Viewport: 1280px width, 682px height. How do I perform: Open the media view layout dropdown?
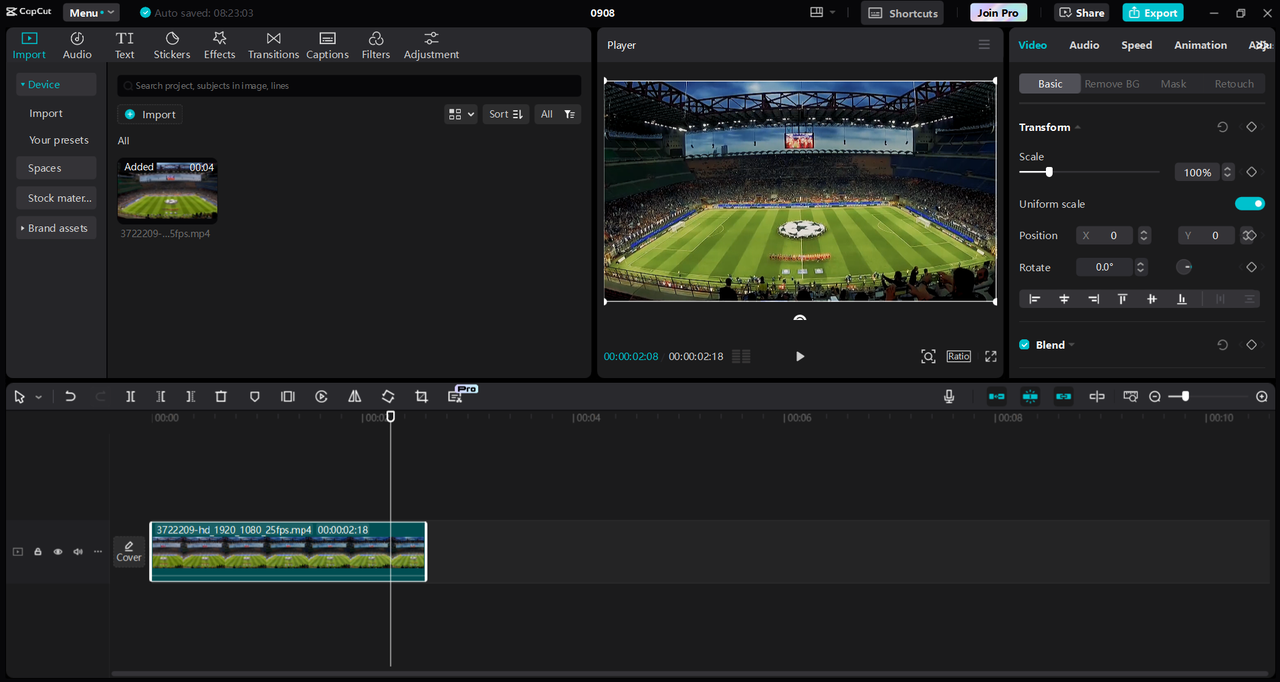pyautogui.click(x=461, y=114)
